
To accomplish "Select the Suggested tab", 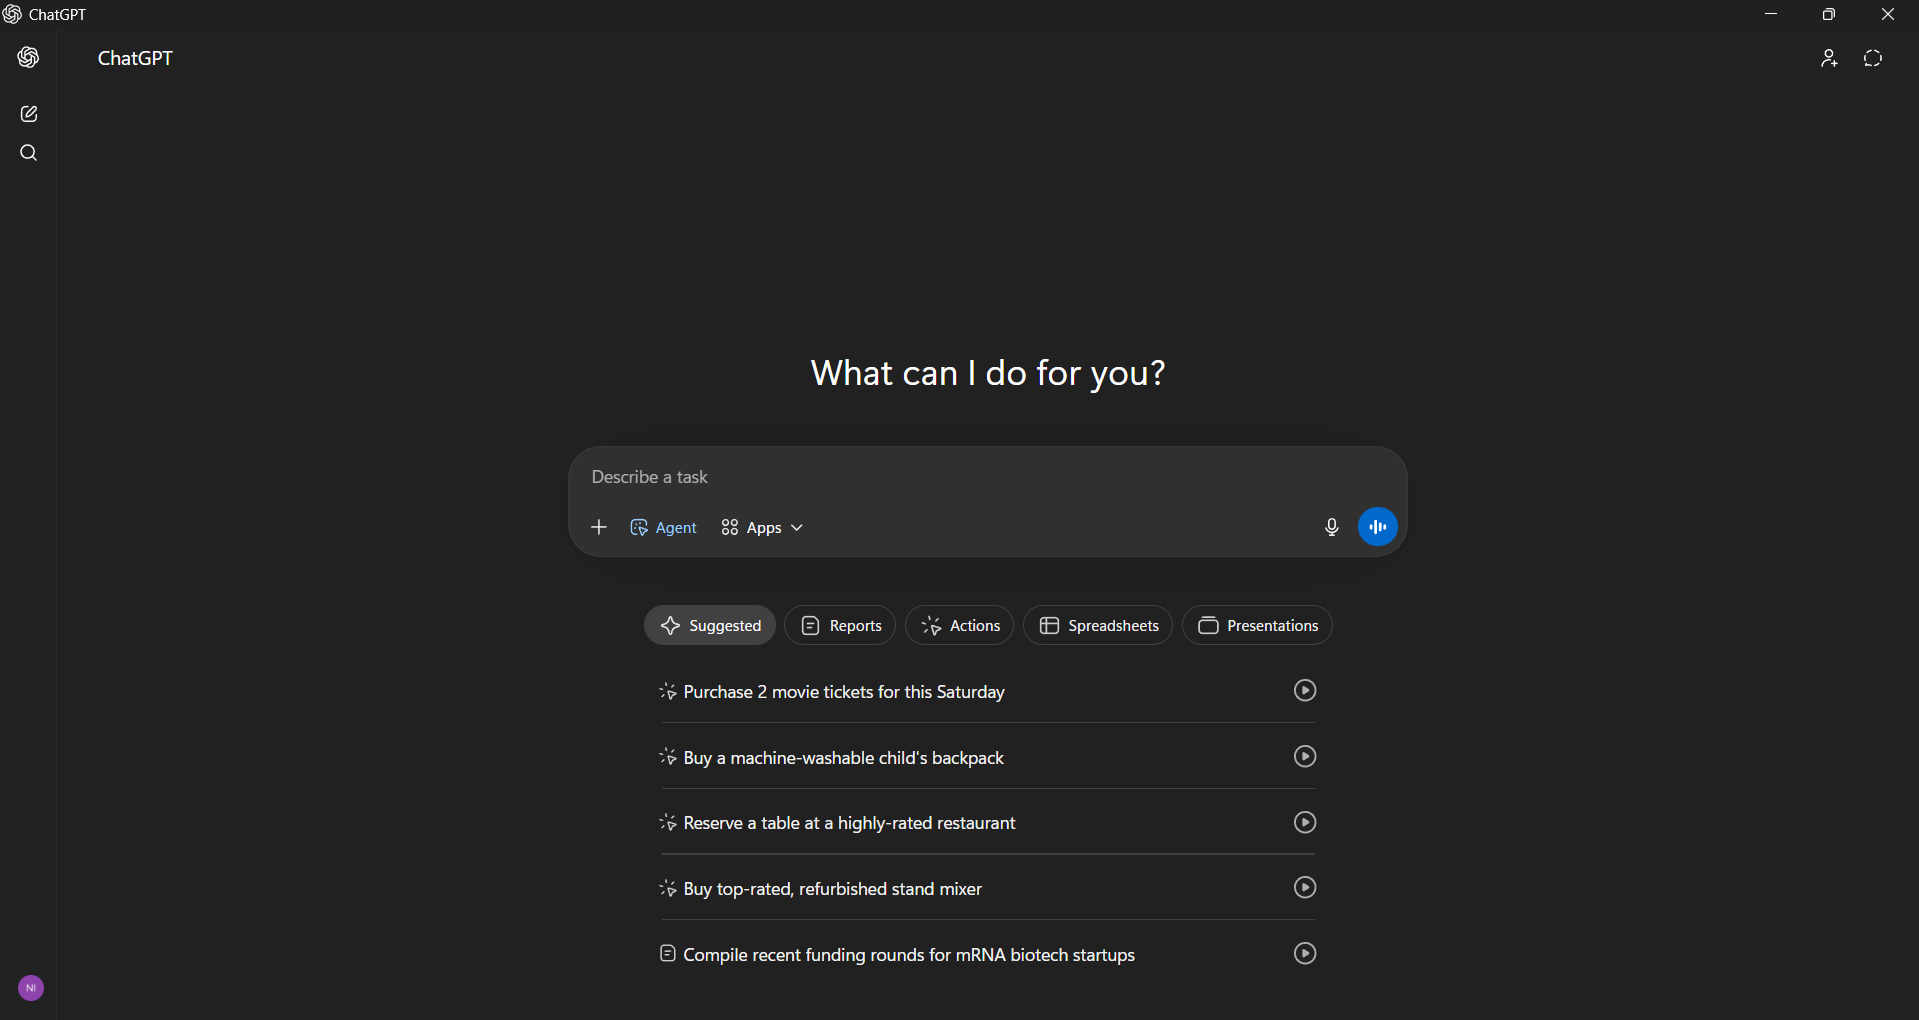I will (710, 625).
